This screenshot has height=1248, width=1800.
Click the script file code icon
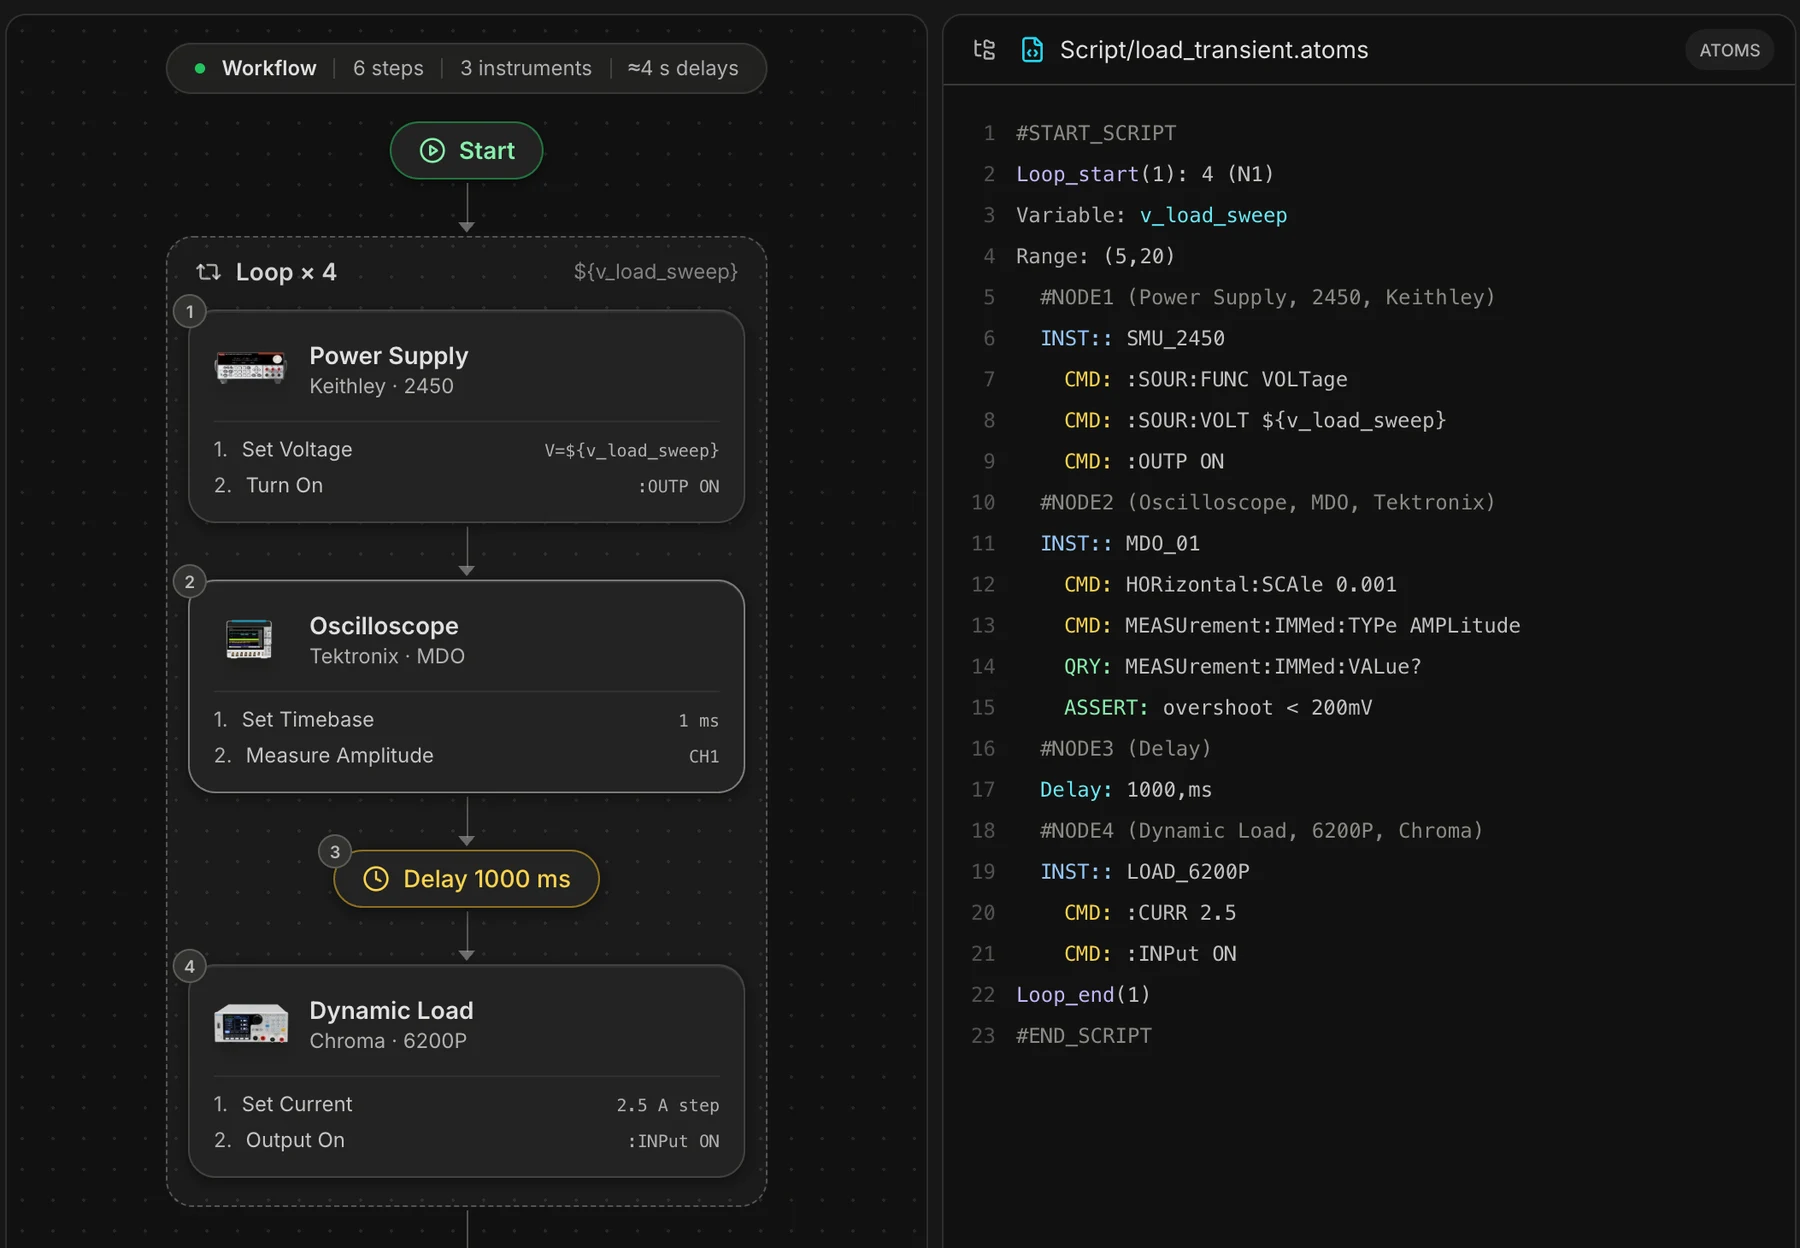click(x=1032, y=50)
